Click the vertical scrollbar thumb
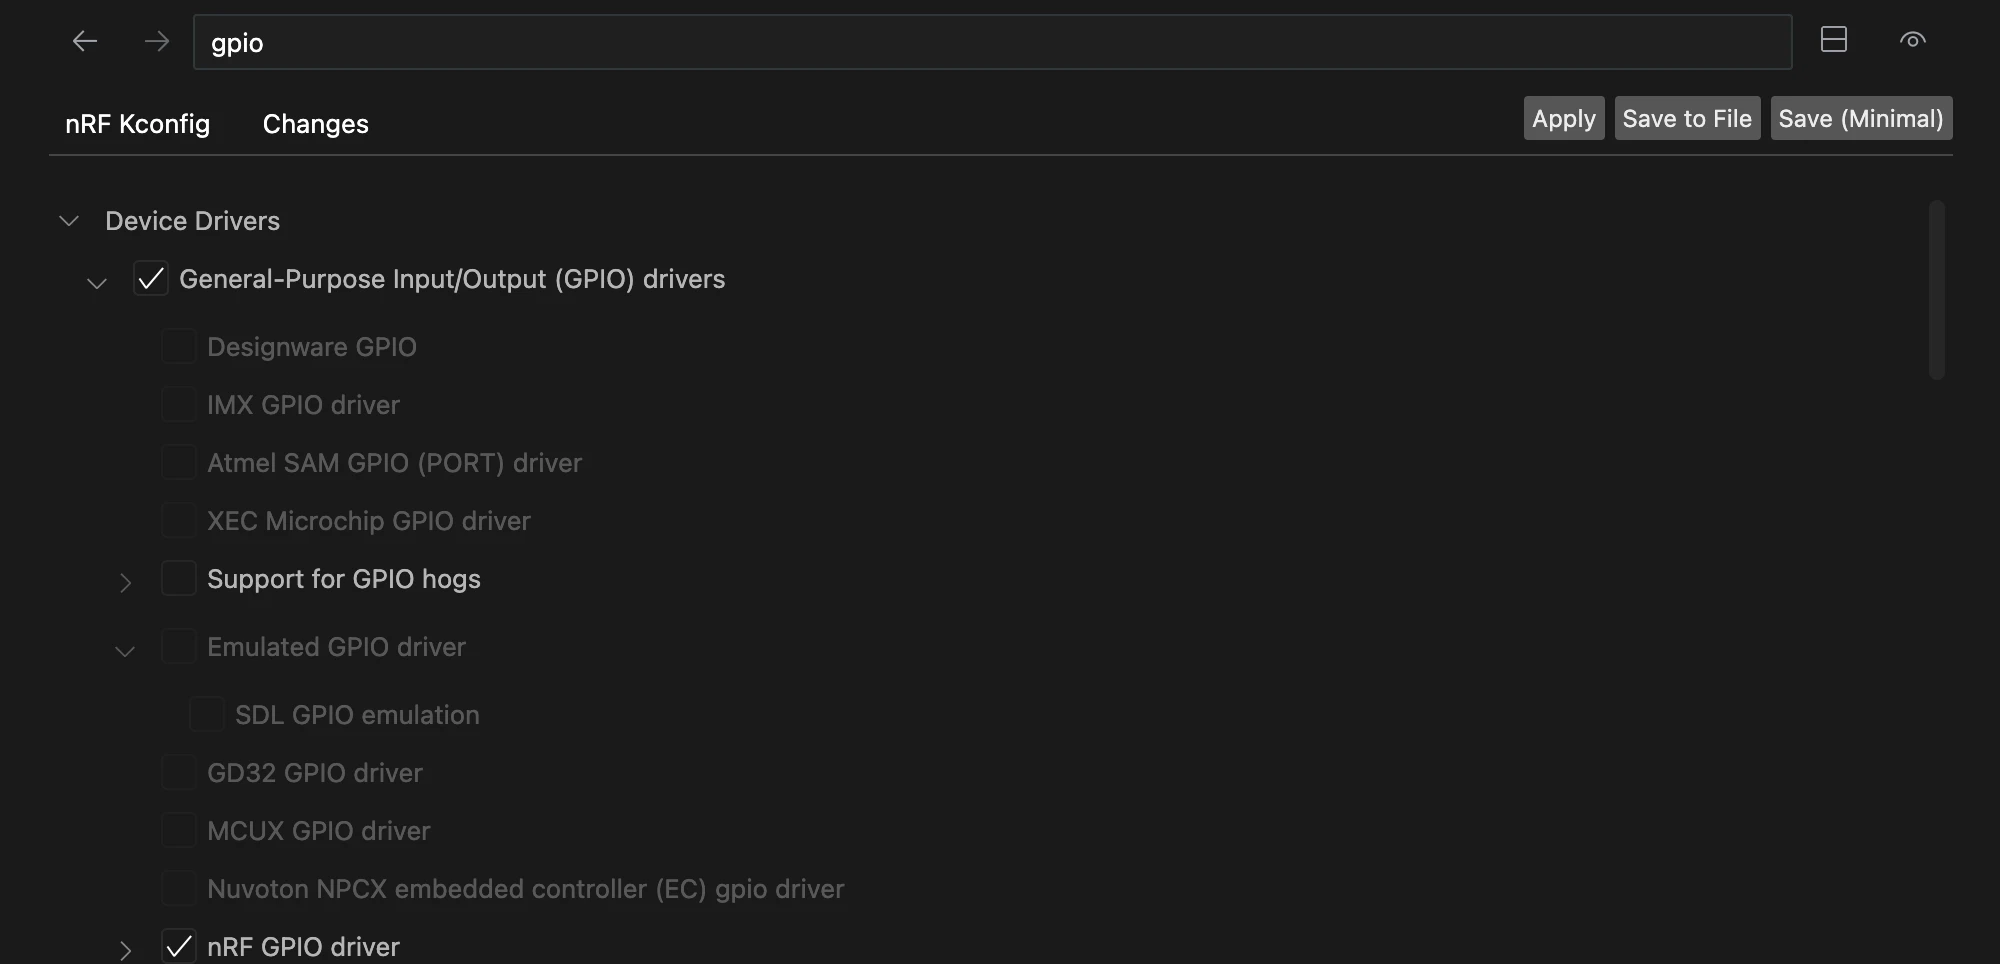 pyautogui.click(x=1936, y=290)
